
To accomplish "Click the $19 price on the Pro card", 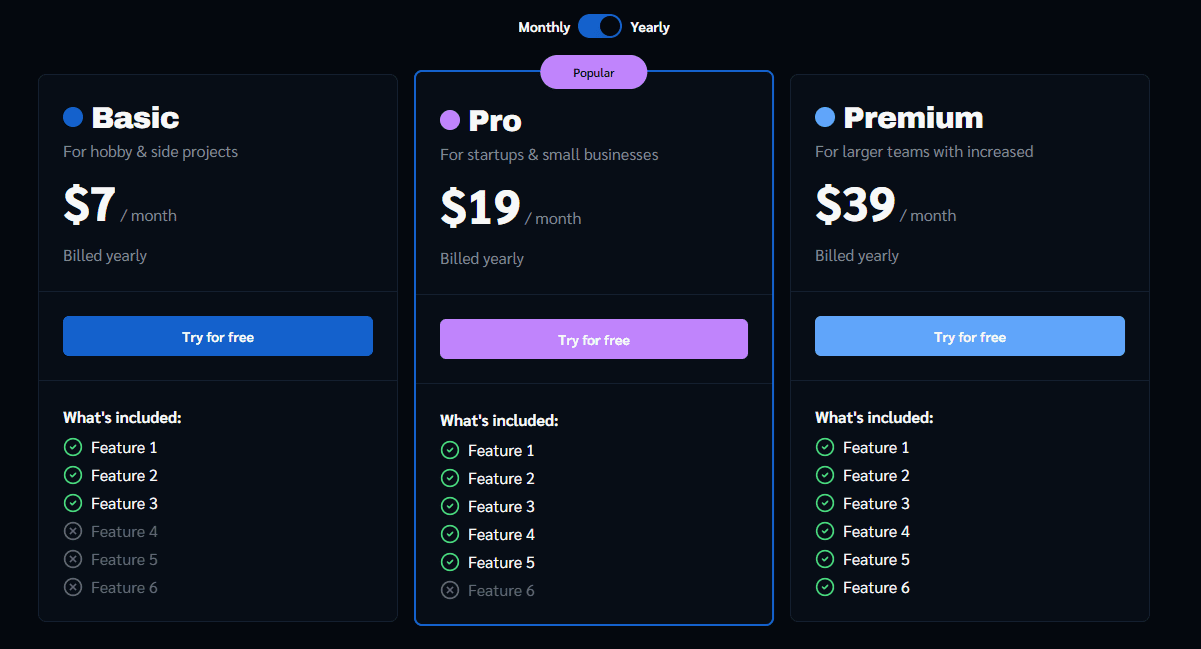I will pos(480,208).
